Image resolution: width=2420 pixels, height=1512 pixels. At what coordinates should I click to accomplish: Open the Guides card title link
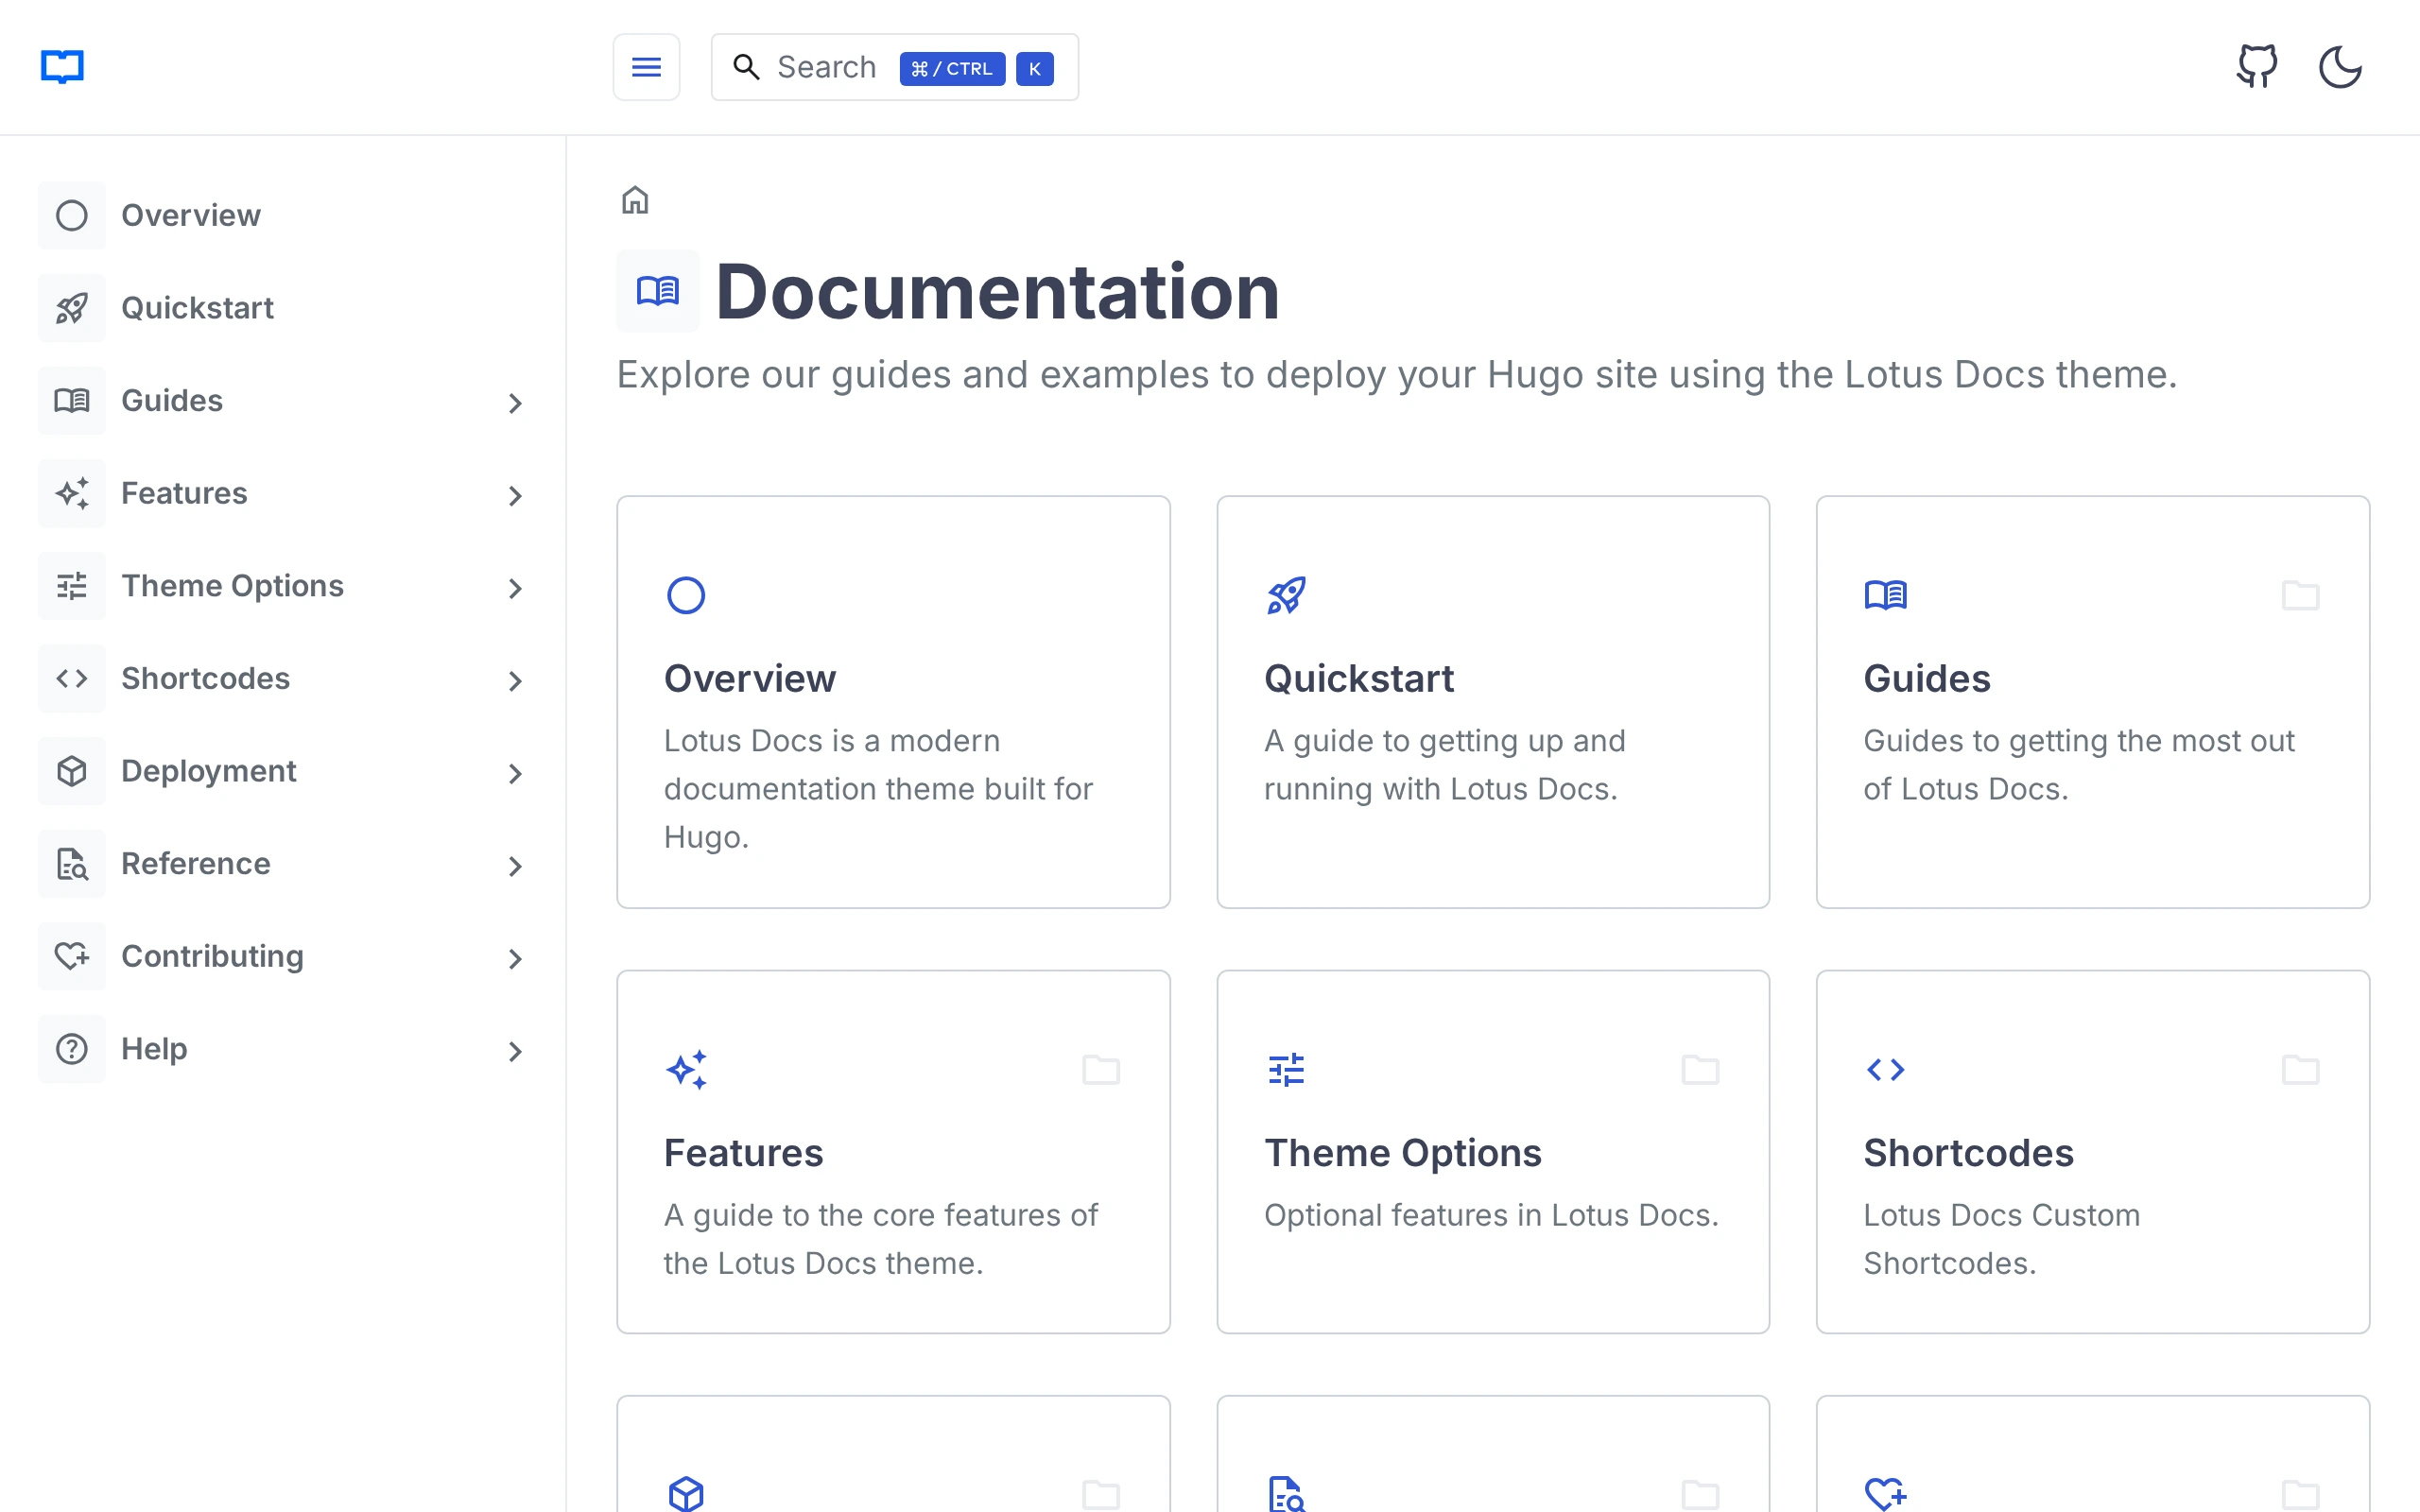point(1926,678)
